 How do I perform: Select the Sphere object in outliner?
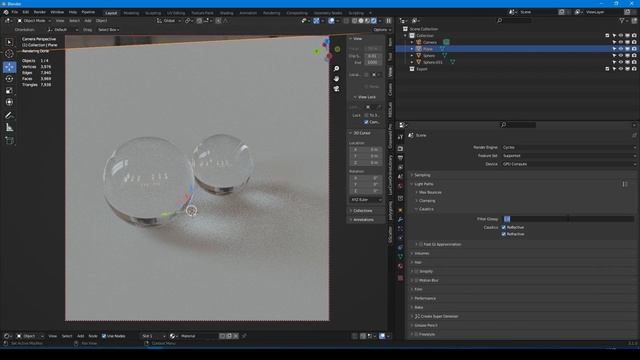tap(429, 56)
